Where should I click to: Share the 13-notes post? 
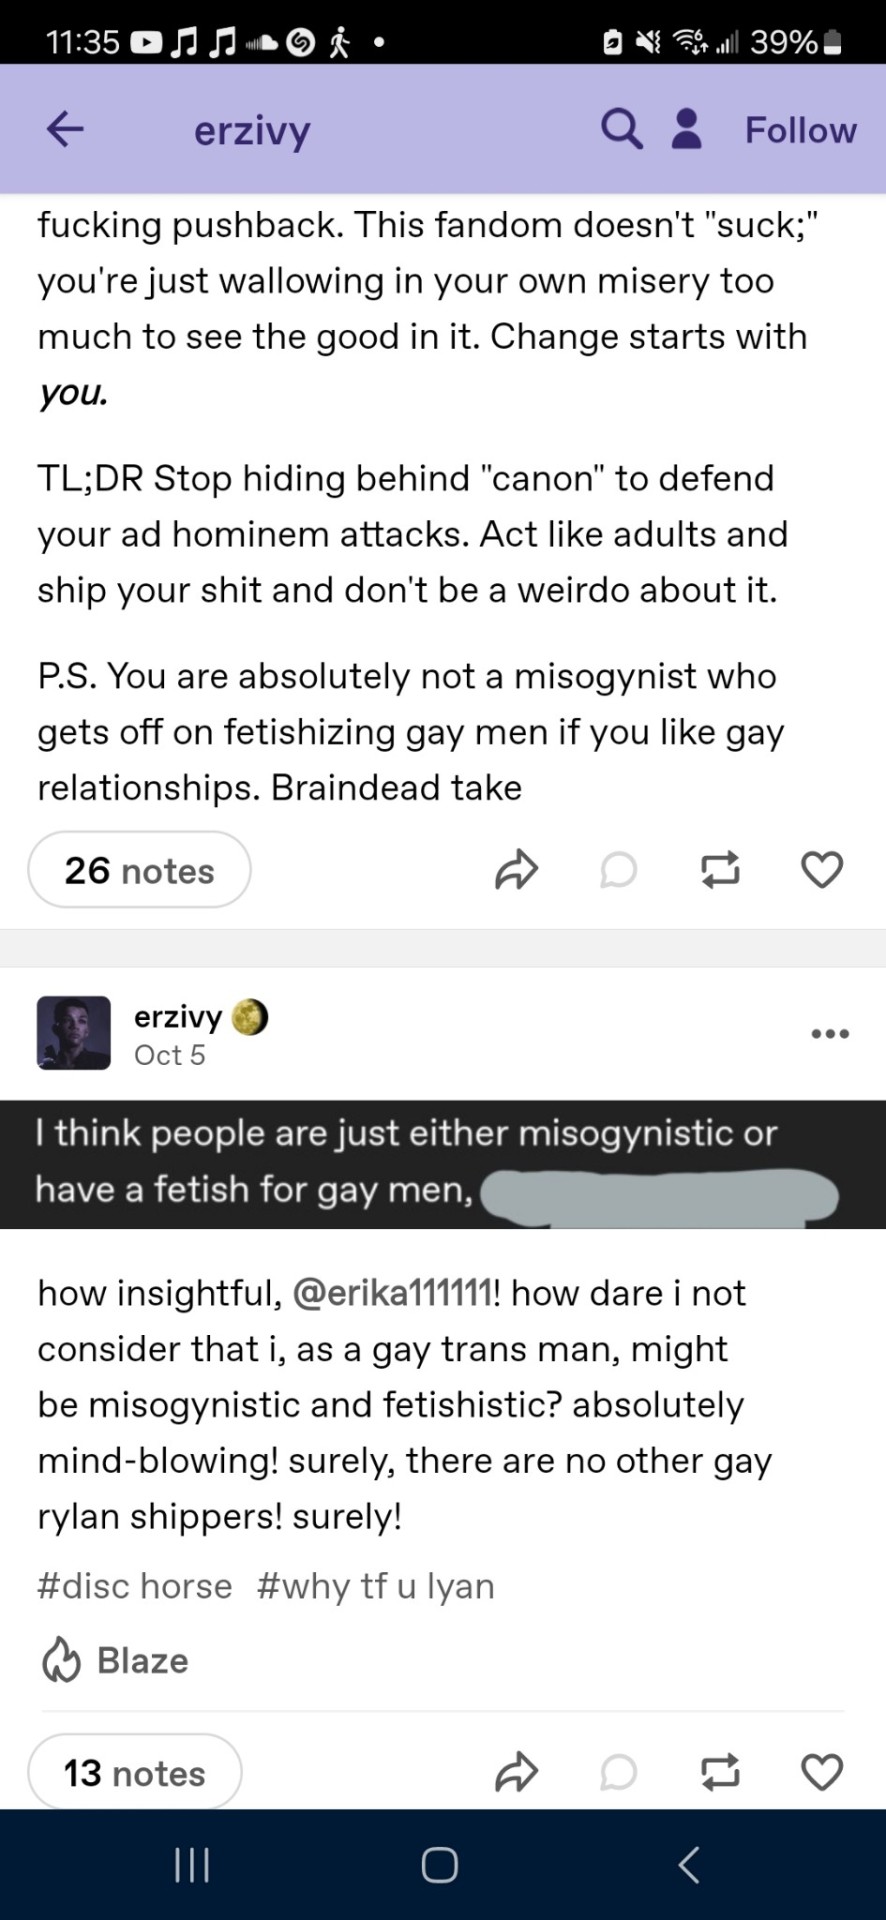click(x=516, y=1773)
